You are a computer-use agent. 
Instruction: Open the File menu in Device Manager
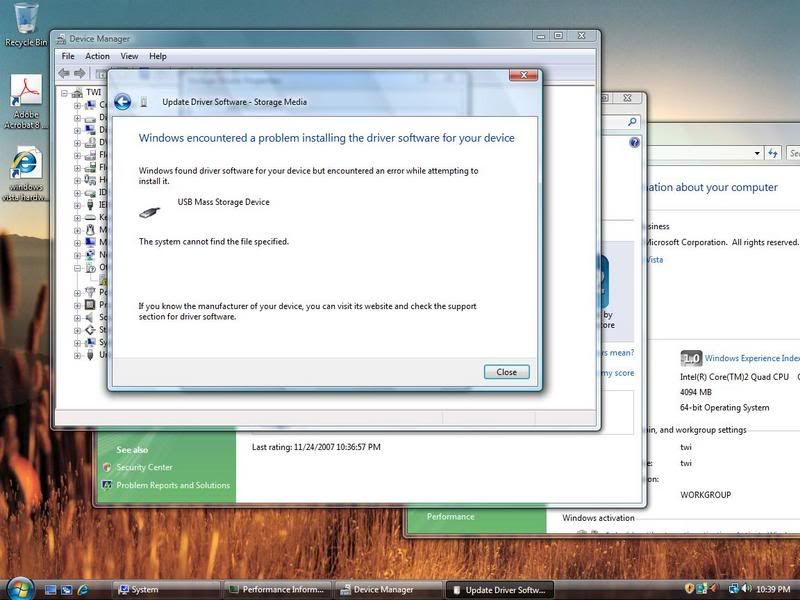68,56
